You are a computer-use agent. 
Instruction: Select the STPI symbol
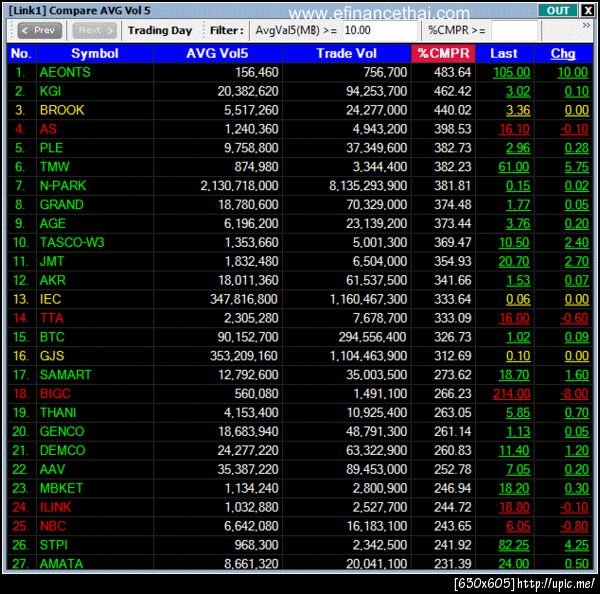(x=54, y=545)
